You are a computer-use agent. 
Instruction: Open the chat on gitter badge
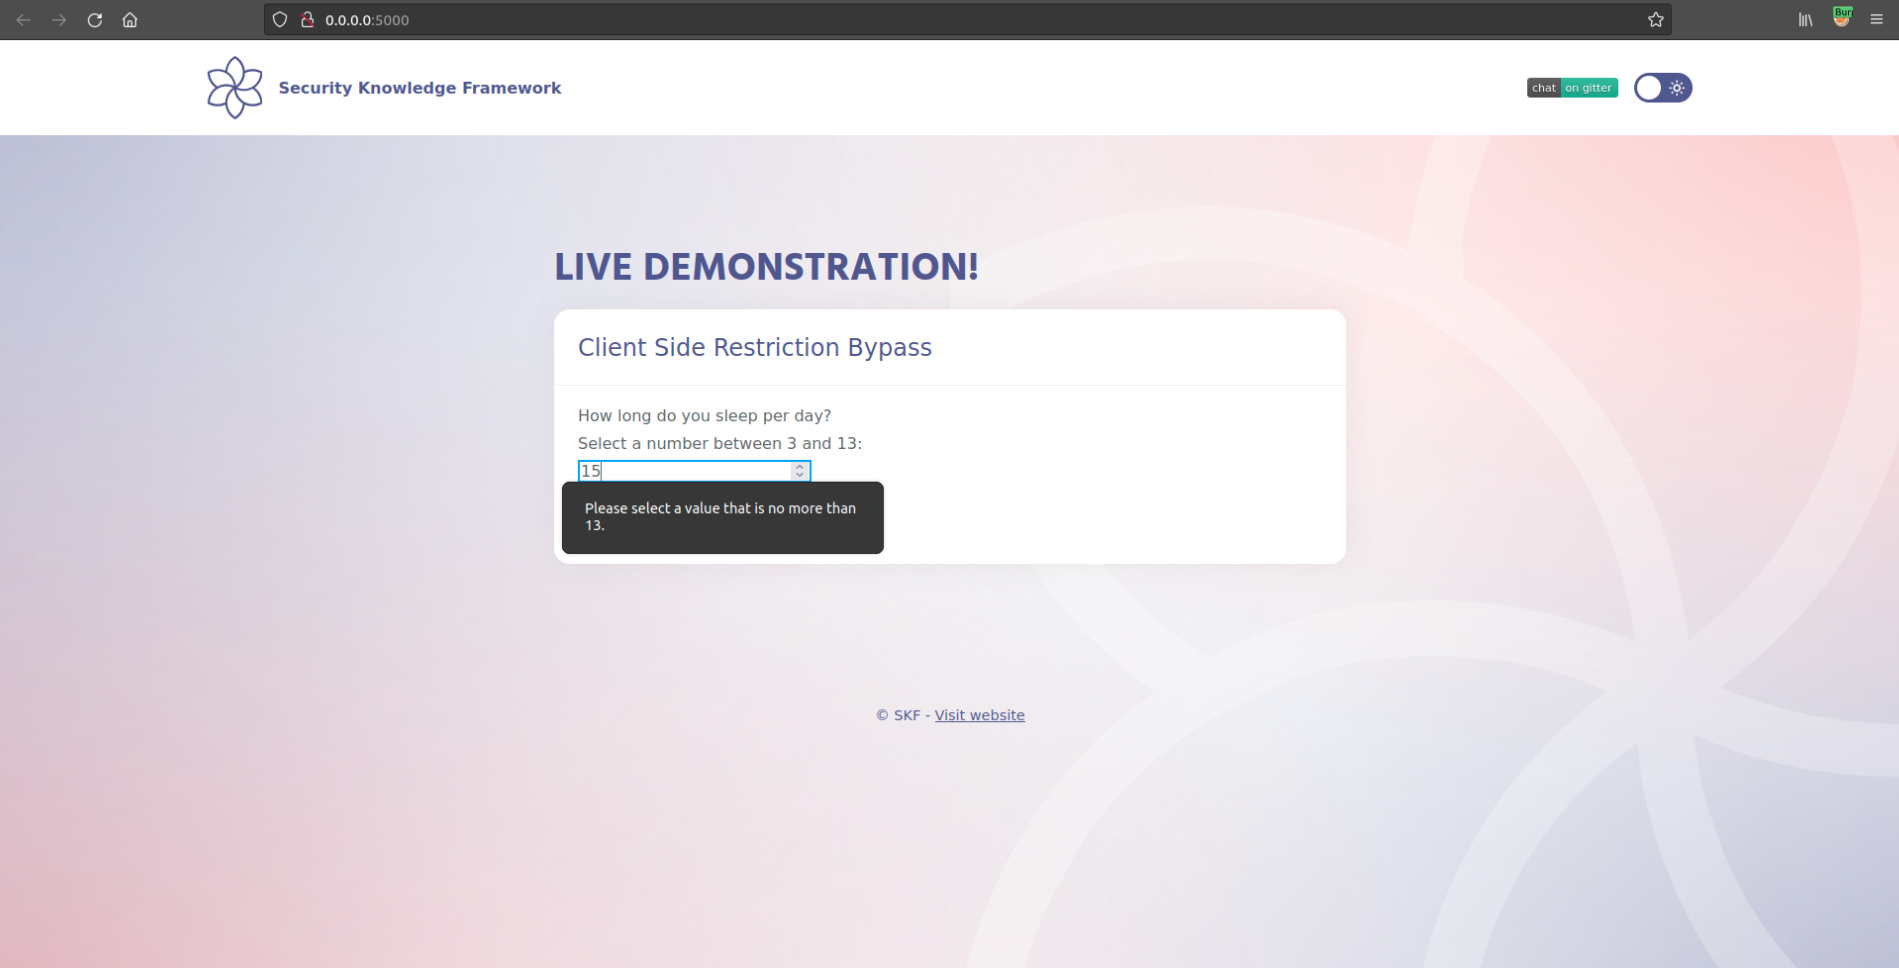1572,88
